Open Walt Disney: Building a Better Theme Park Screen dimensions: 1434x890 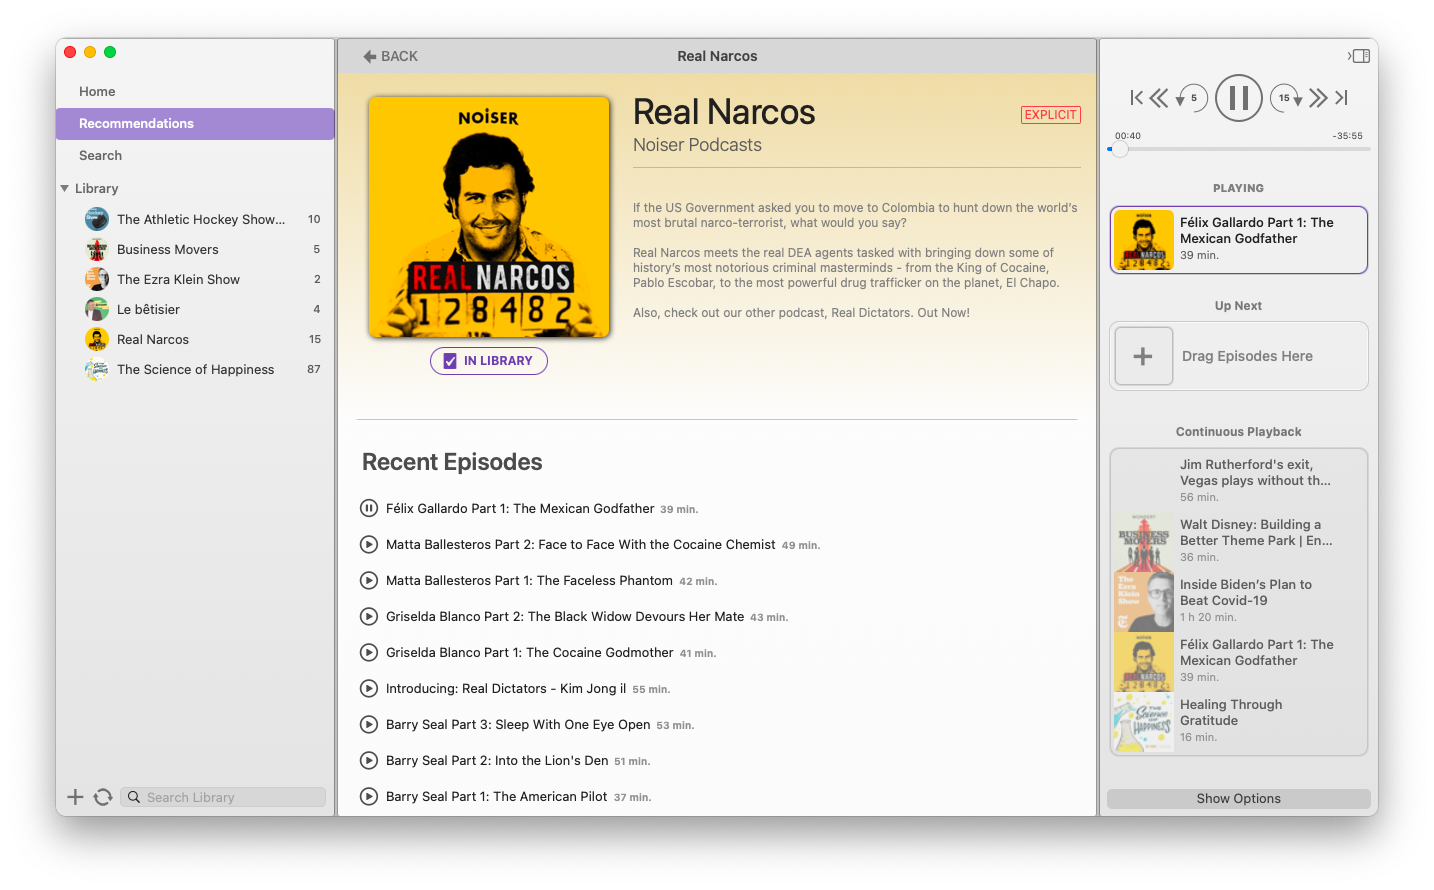[1238, 540]
